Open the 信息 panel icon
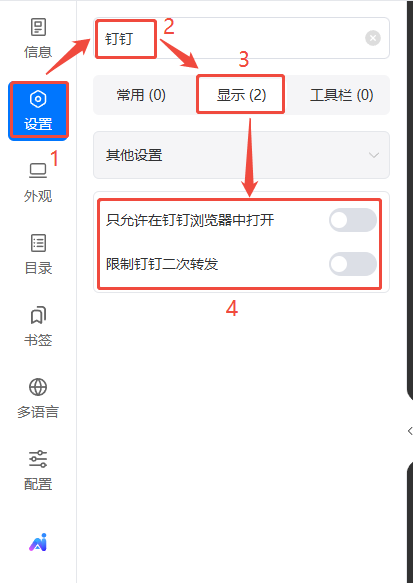This screenshot has width=413, height=583. tap(38, 27)
